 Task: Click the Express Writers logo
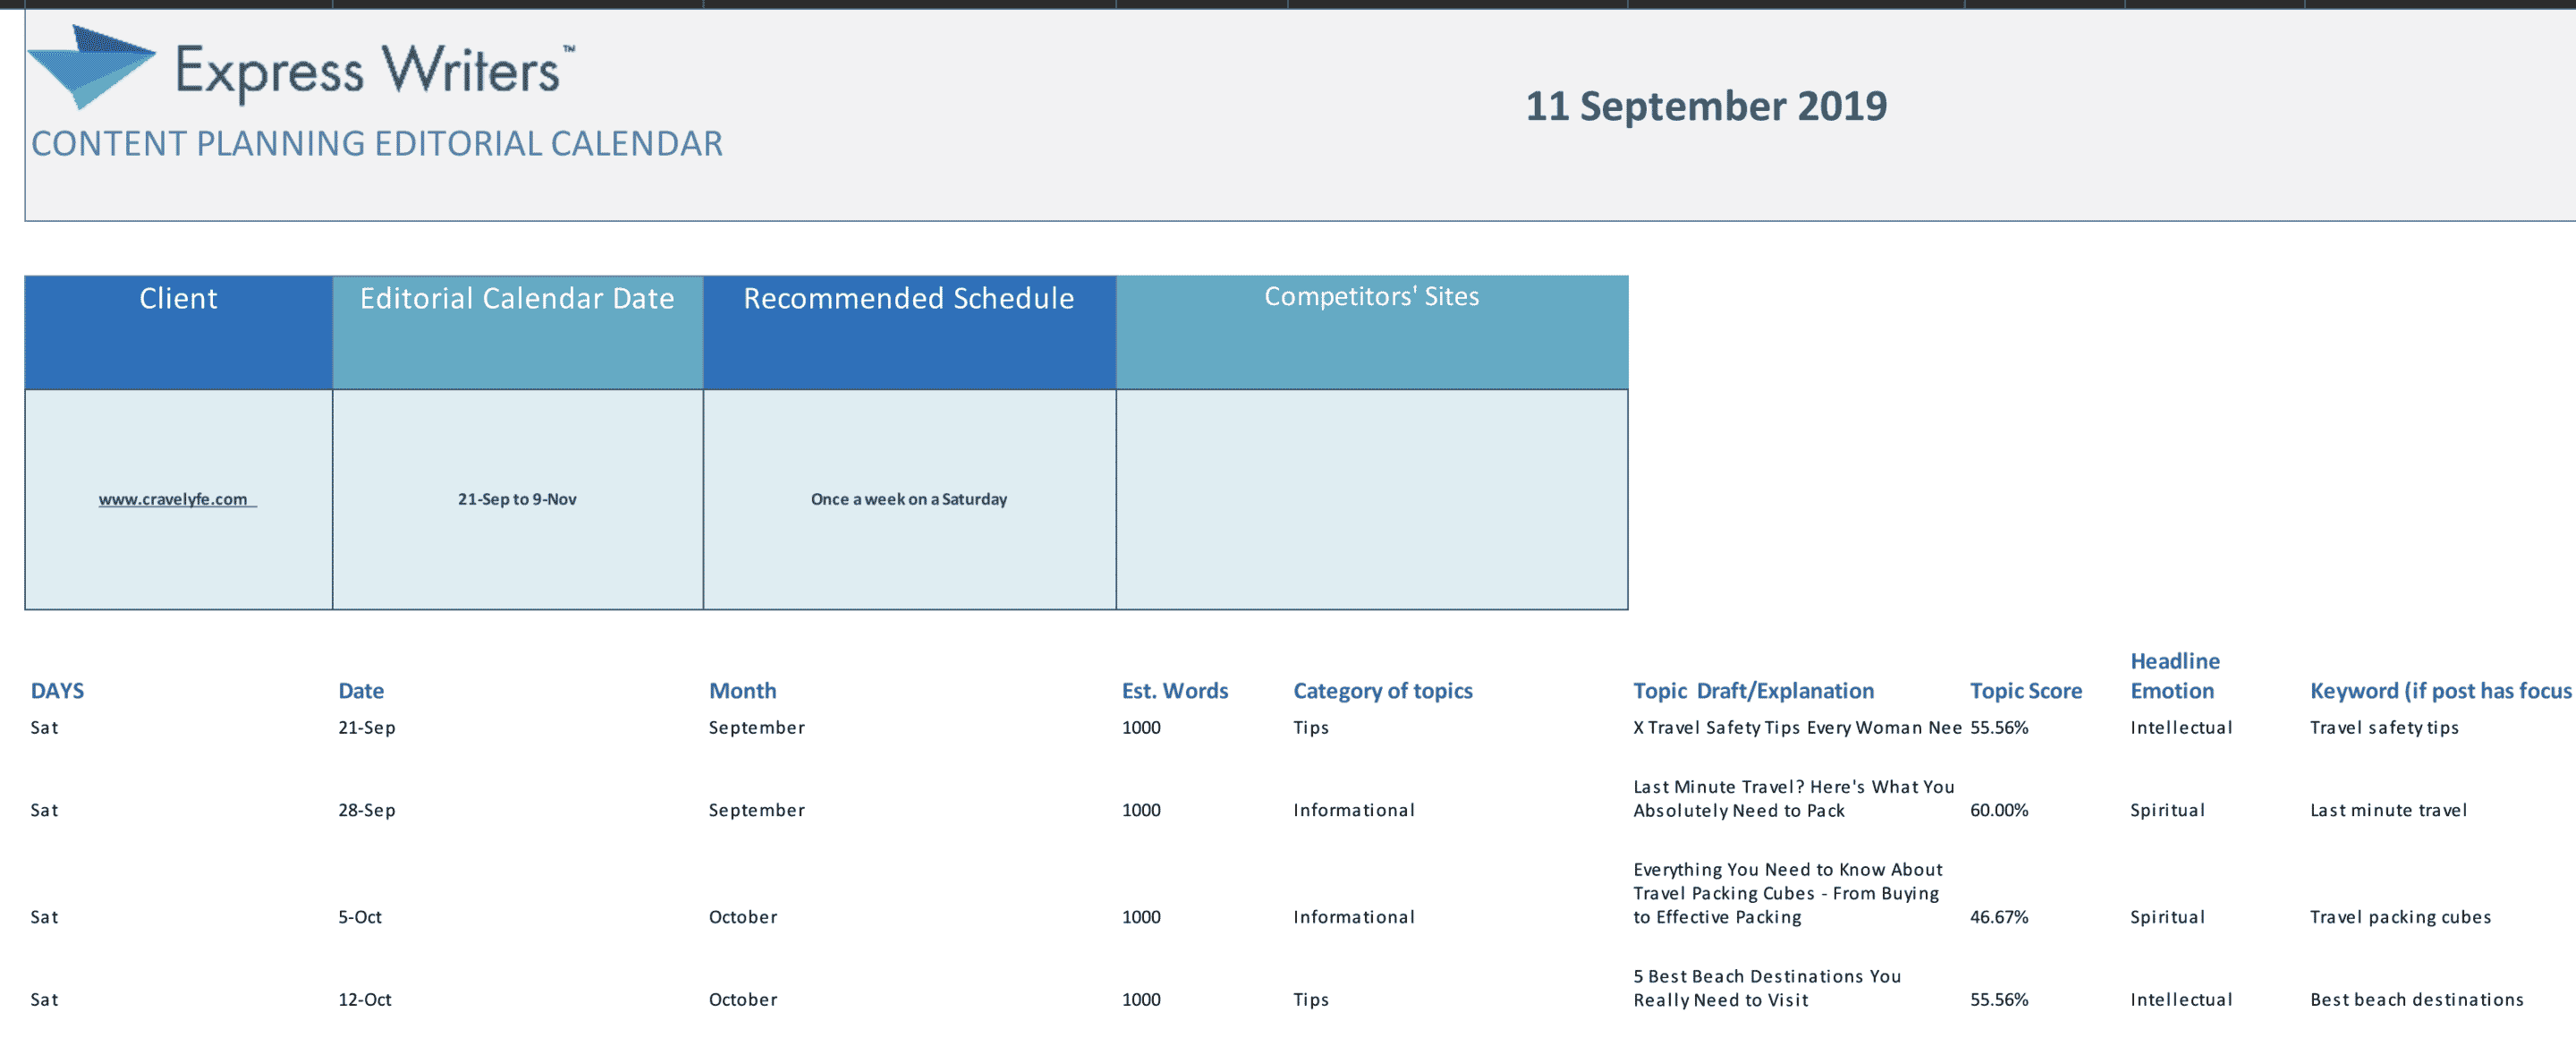[301, 68]
